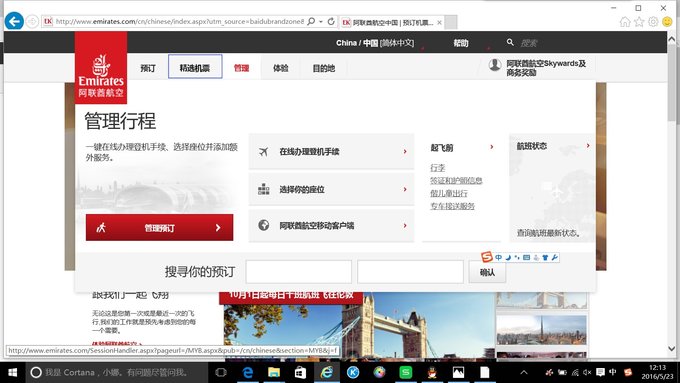680x383 pixels.
Task: Open File Explorer from the taskbar
Action: click(274, 372)
